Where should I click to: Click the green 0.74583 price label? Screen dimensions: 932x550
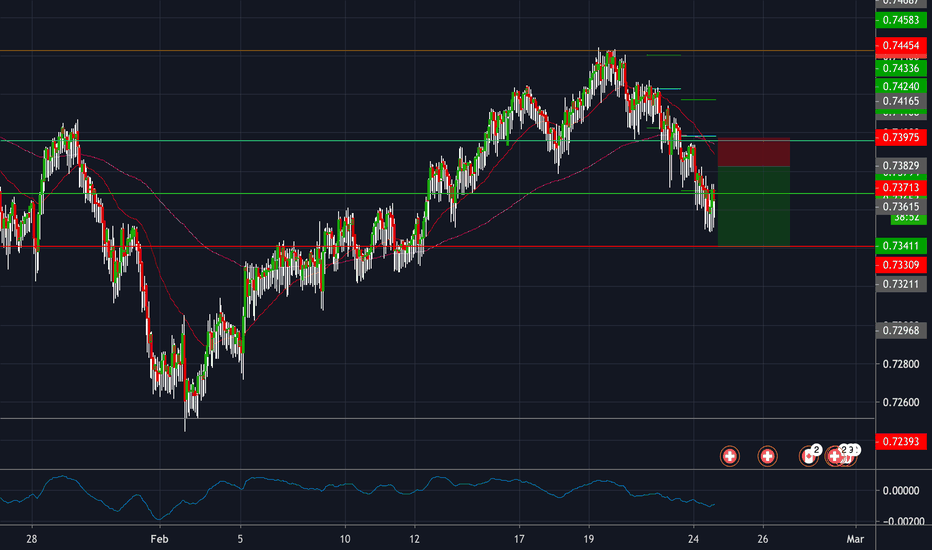[x=900, y=20]
